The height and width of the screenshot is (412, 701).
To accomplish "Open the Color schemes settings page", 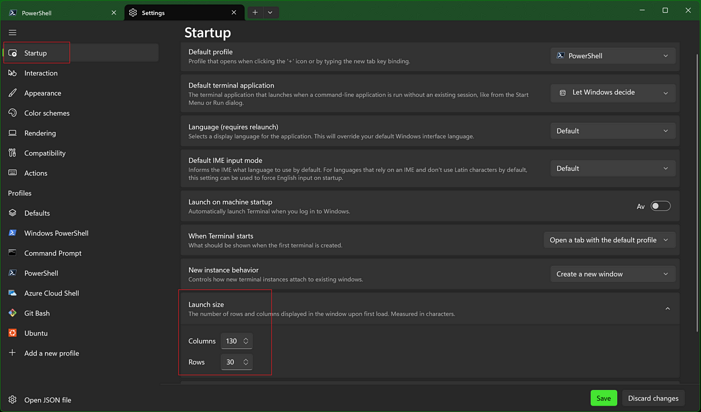I will click(x=80, y=113).
